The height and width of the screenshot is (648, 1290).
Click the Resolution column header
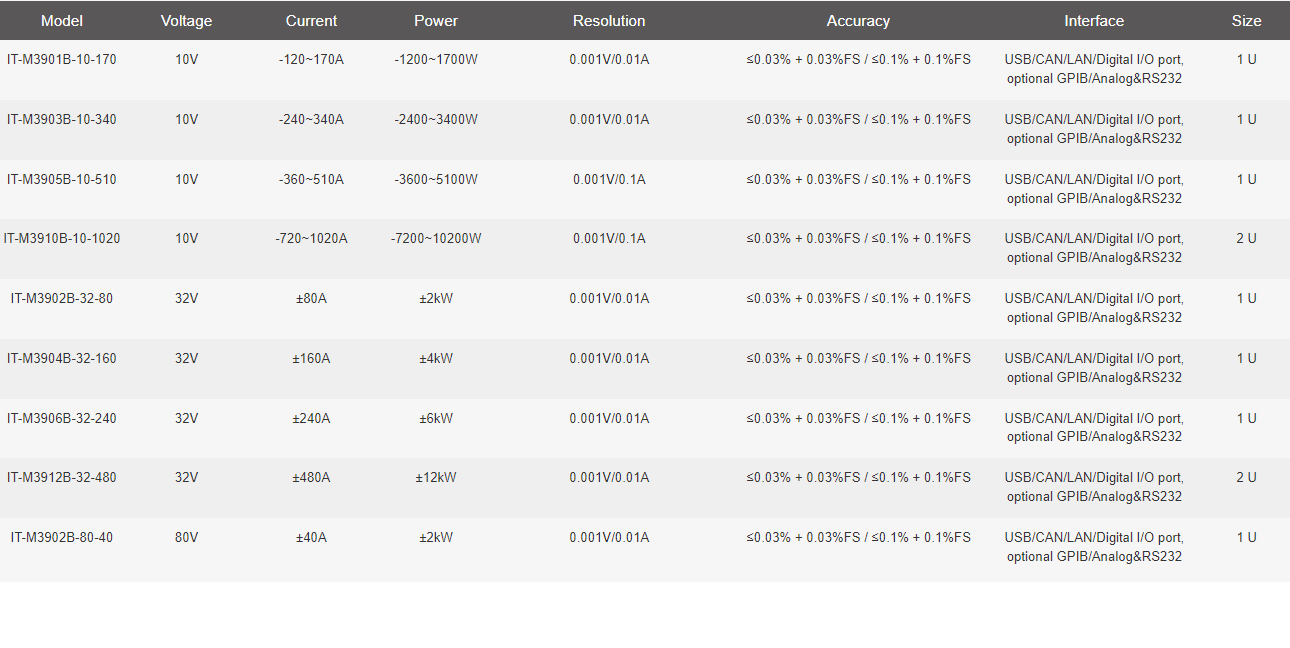609,20
